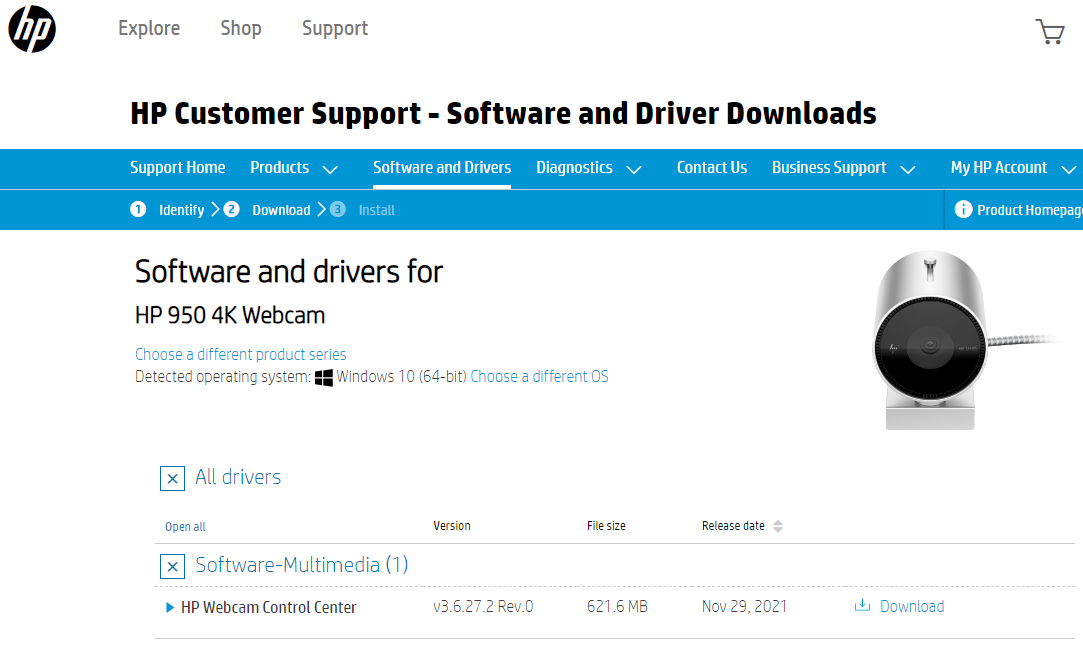Viewport: 1083px width, 661px height.
Task: Click Choose a different OS link
Action: coord(539,377)
